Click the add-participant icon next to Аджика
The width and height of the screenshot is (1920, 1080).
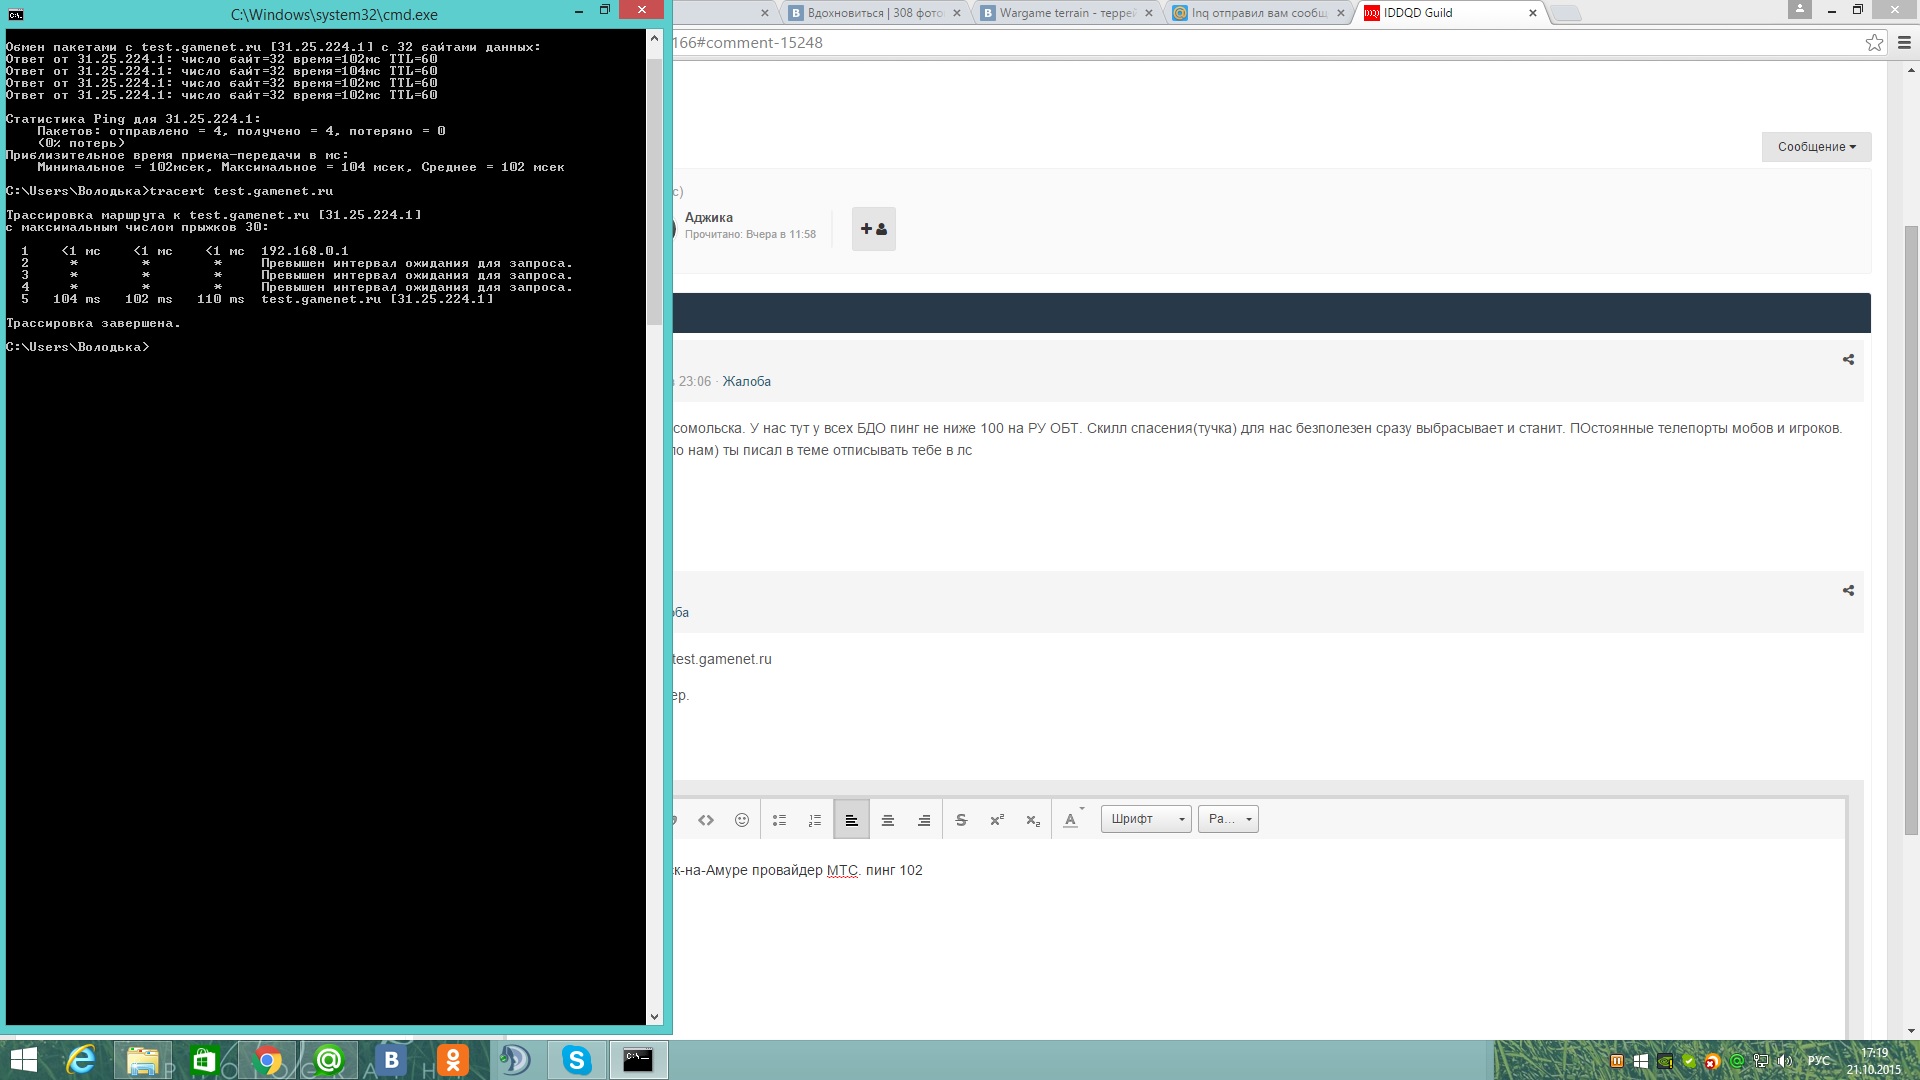coord(873,229)
